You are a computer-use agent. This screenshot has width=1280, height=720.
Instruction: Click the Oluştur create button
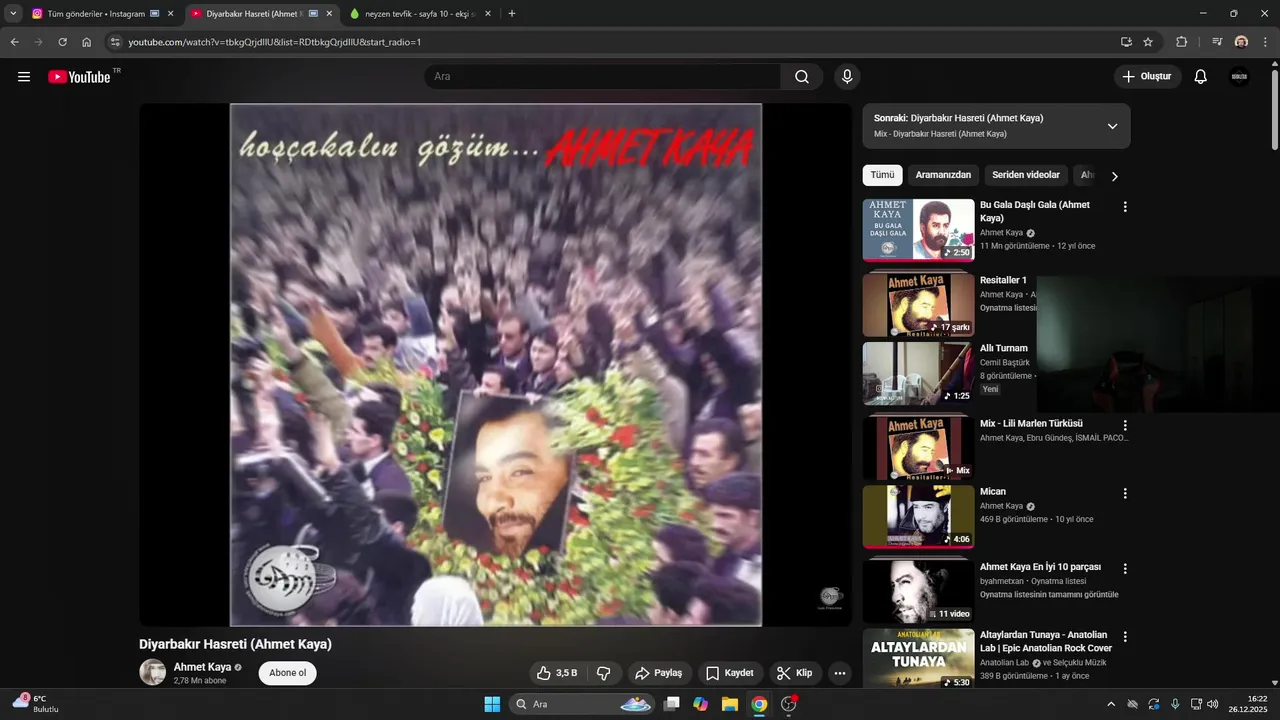coord(1147,77)
